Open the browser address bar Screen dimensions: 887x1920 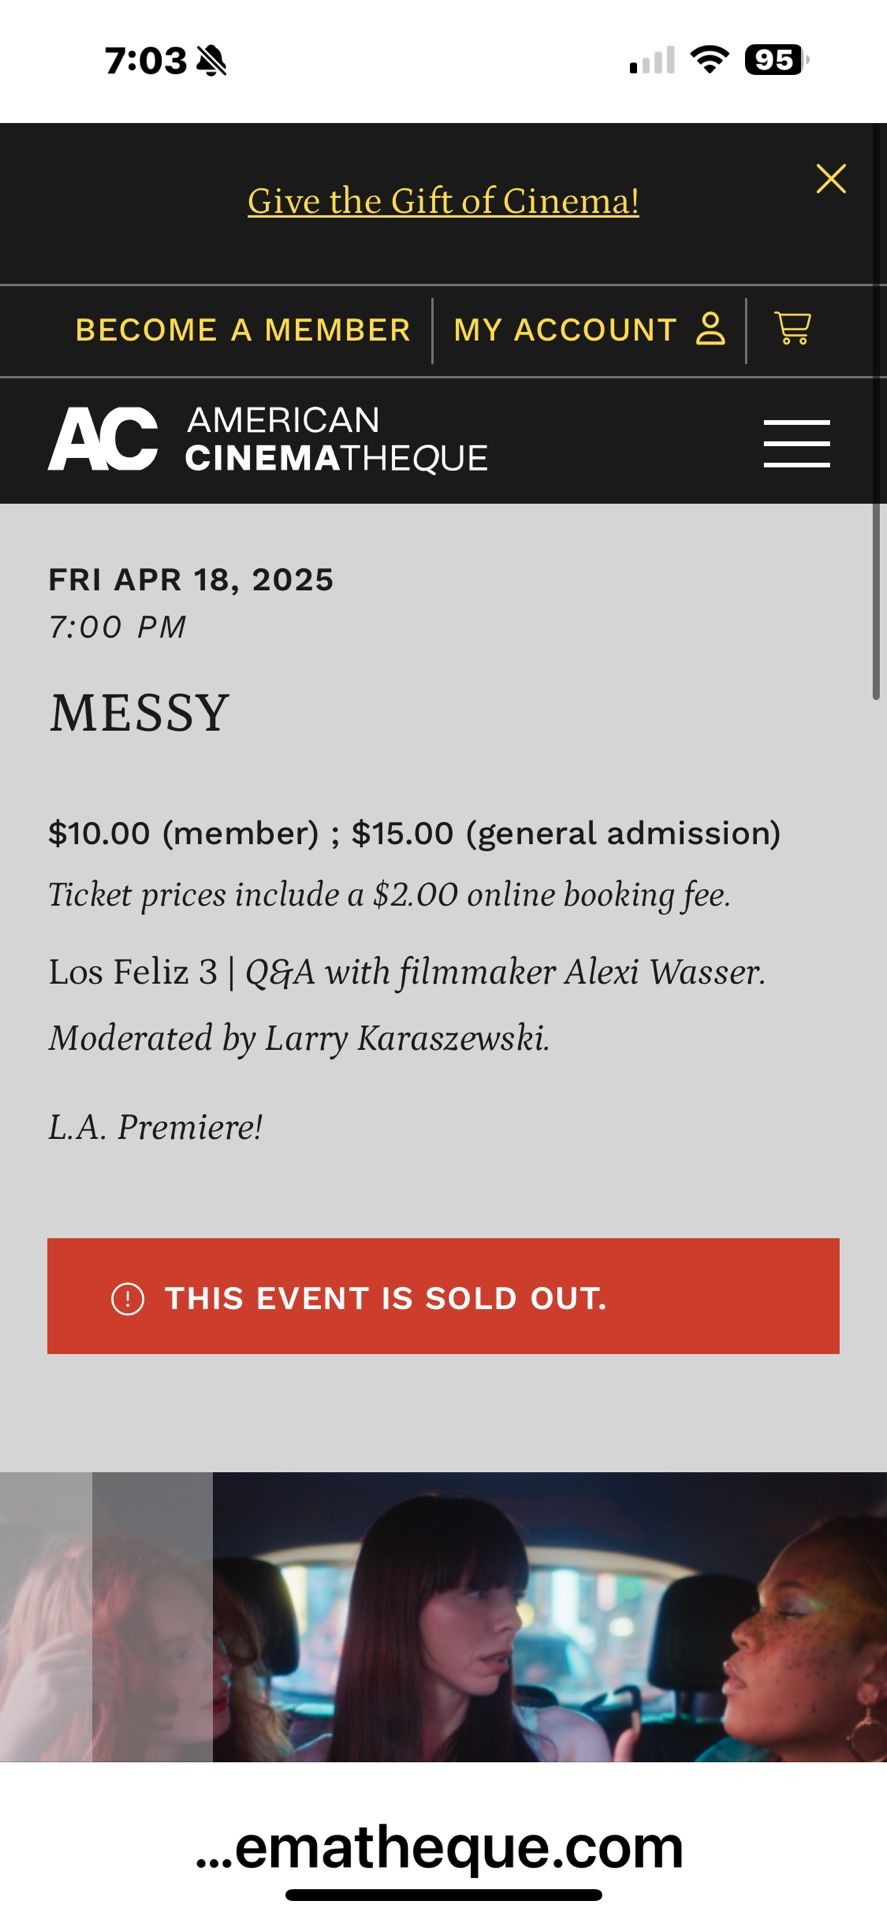tap(443, 1848)
